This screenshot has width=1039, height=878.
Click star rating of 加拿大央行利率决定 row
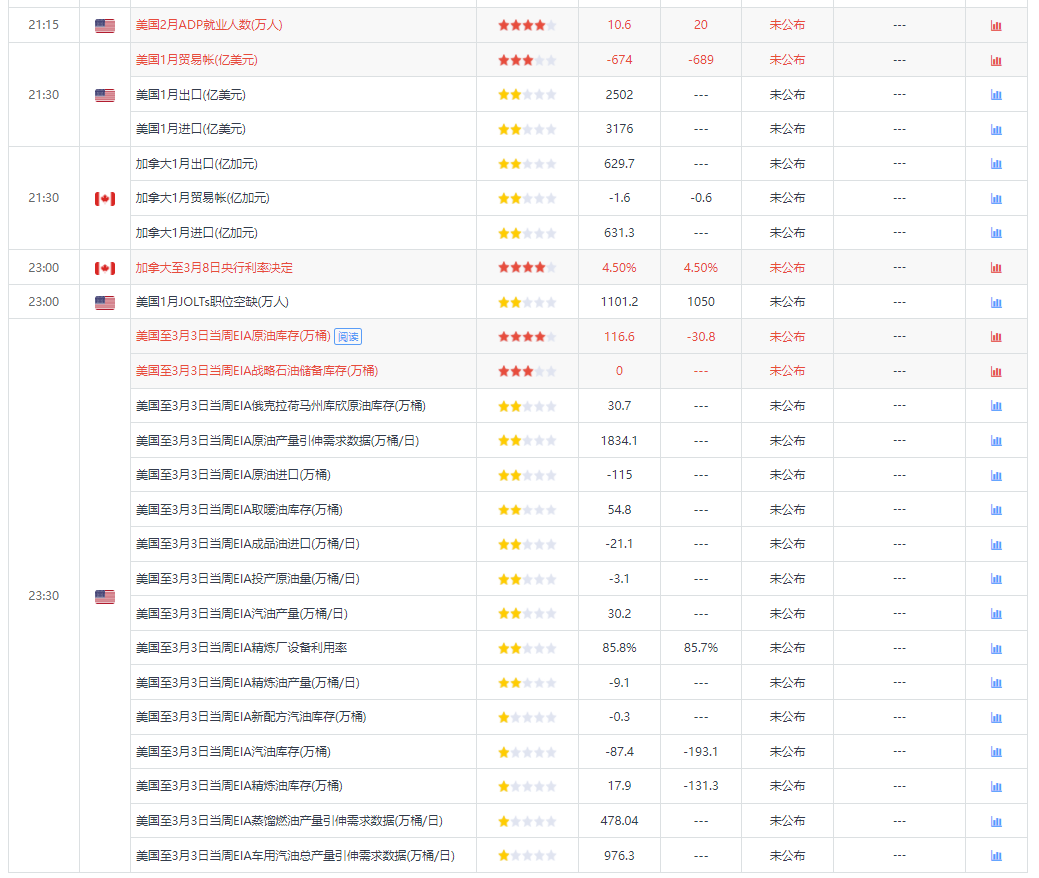[527, 268]
